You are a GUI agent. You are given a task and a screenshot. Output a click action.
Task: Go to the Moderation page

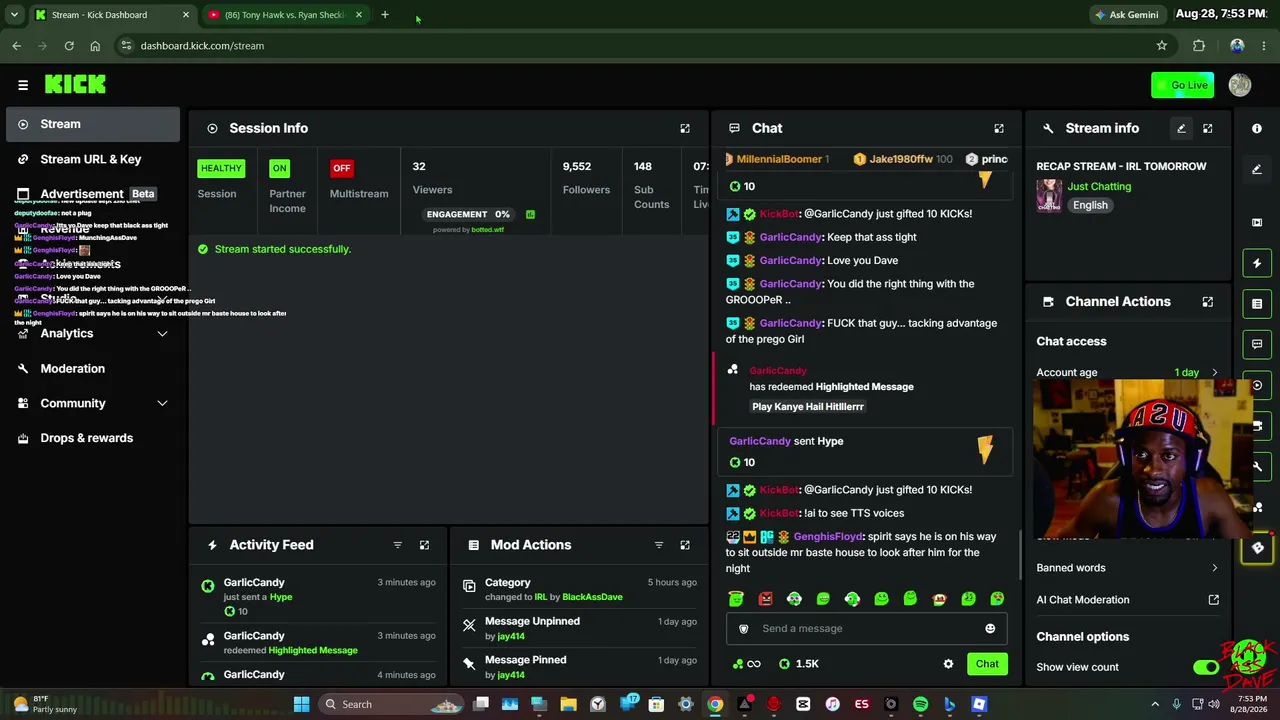[x=72, y=369]
